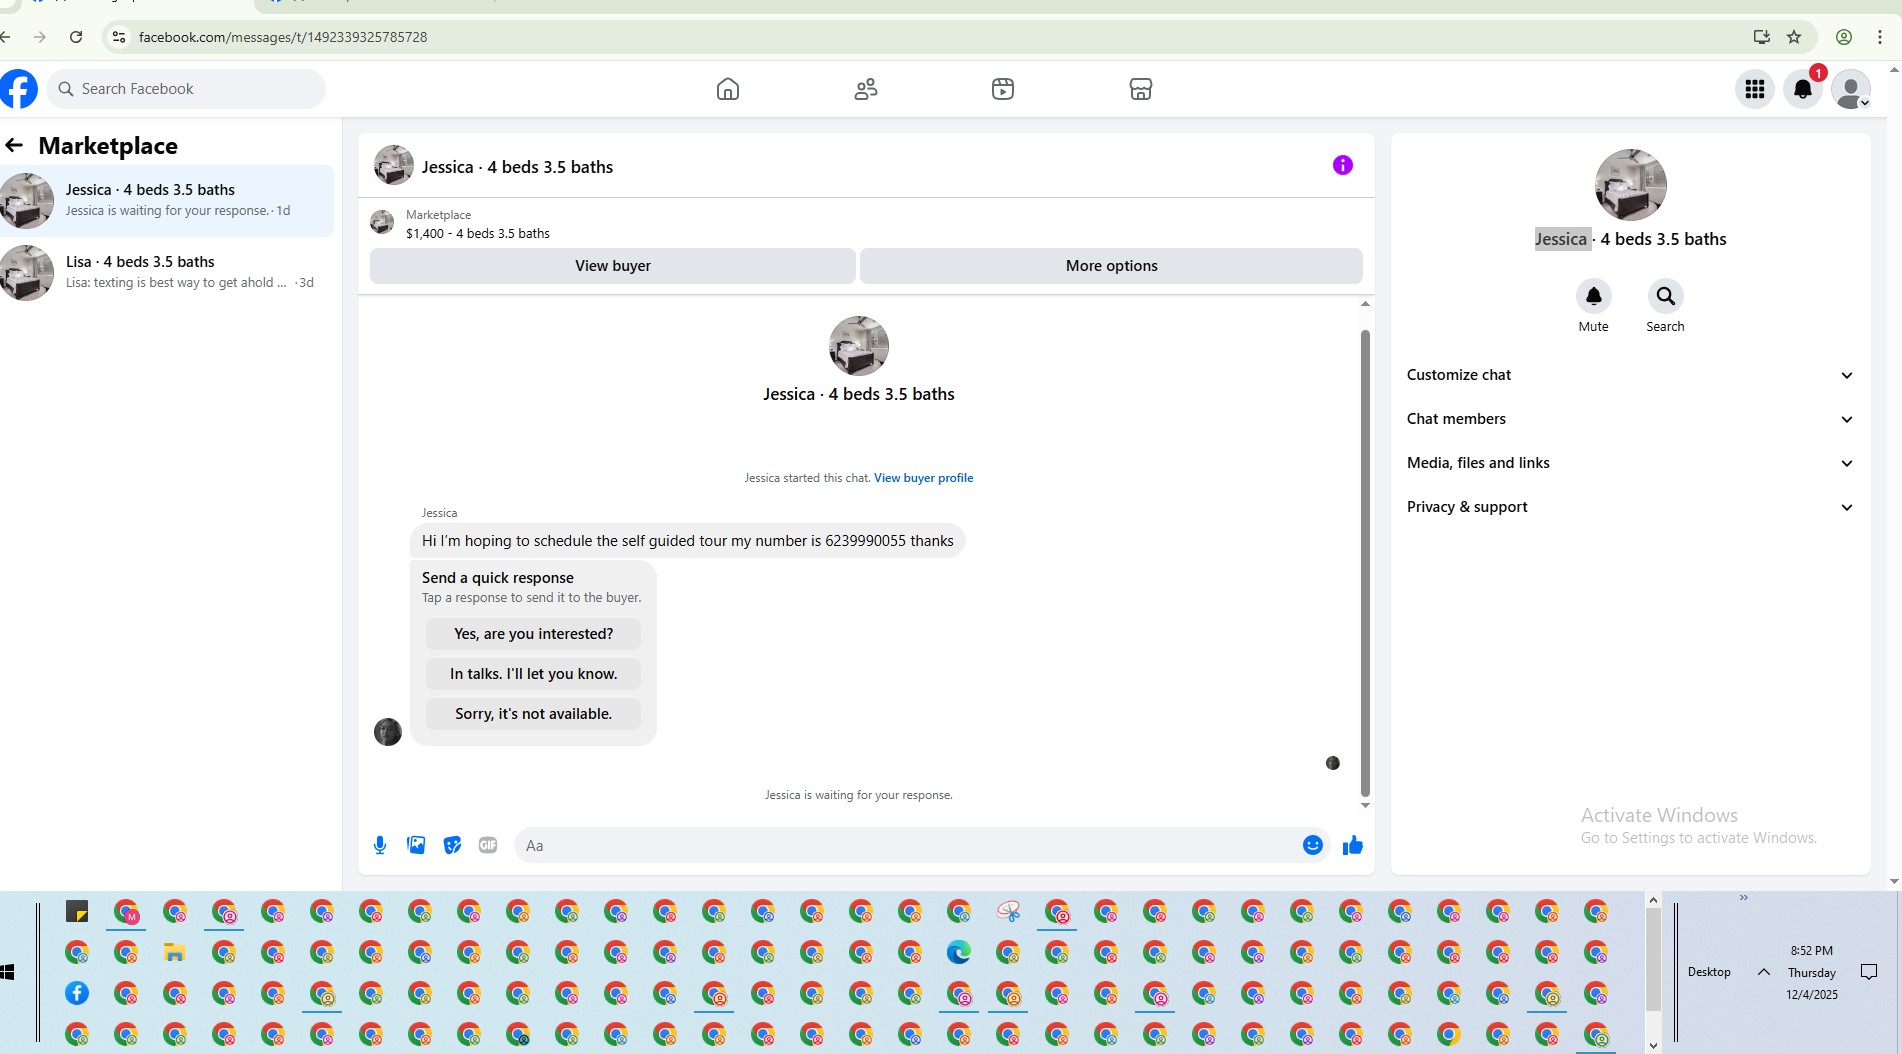Open Chrome three-dot menu
Viewport: 1902px width, 1054px height.
point(1880,37)
